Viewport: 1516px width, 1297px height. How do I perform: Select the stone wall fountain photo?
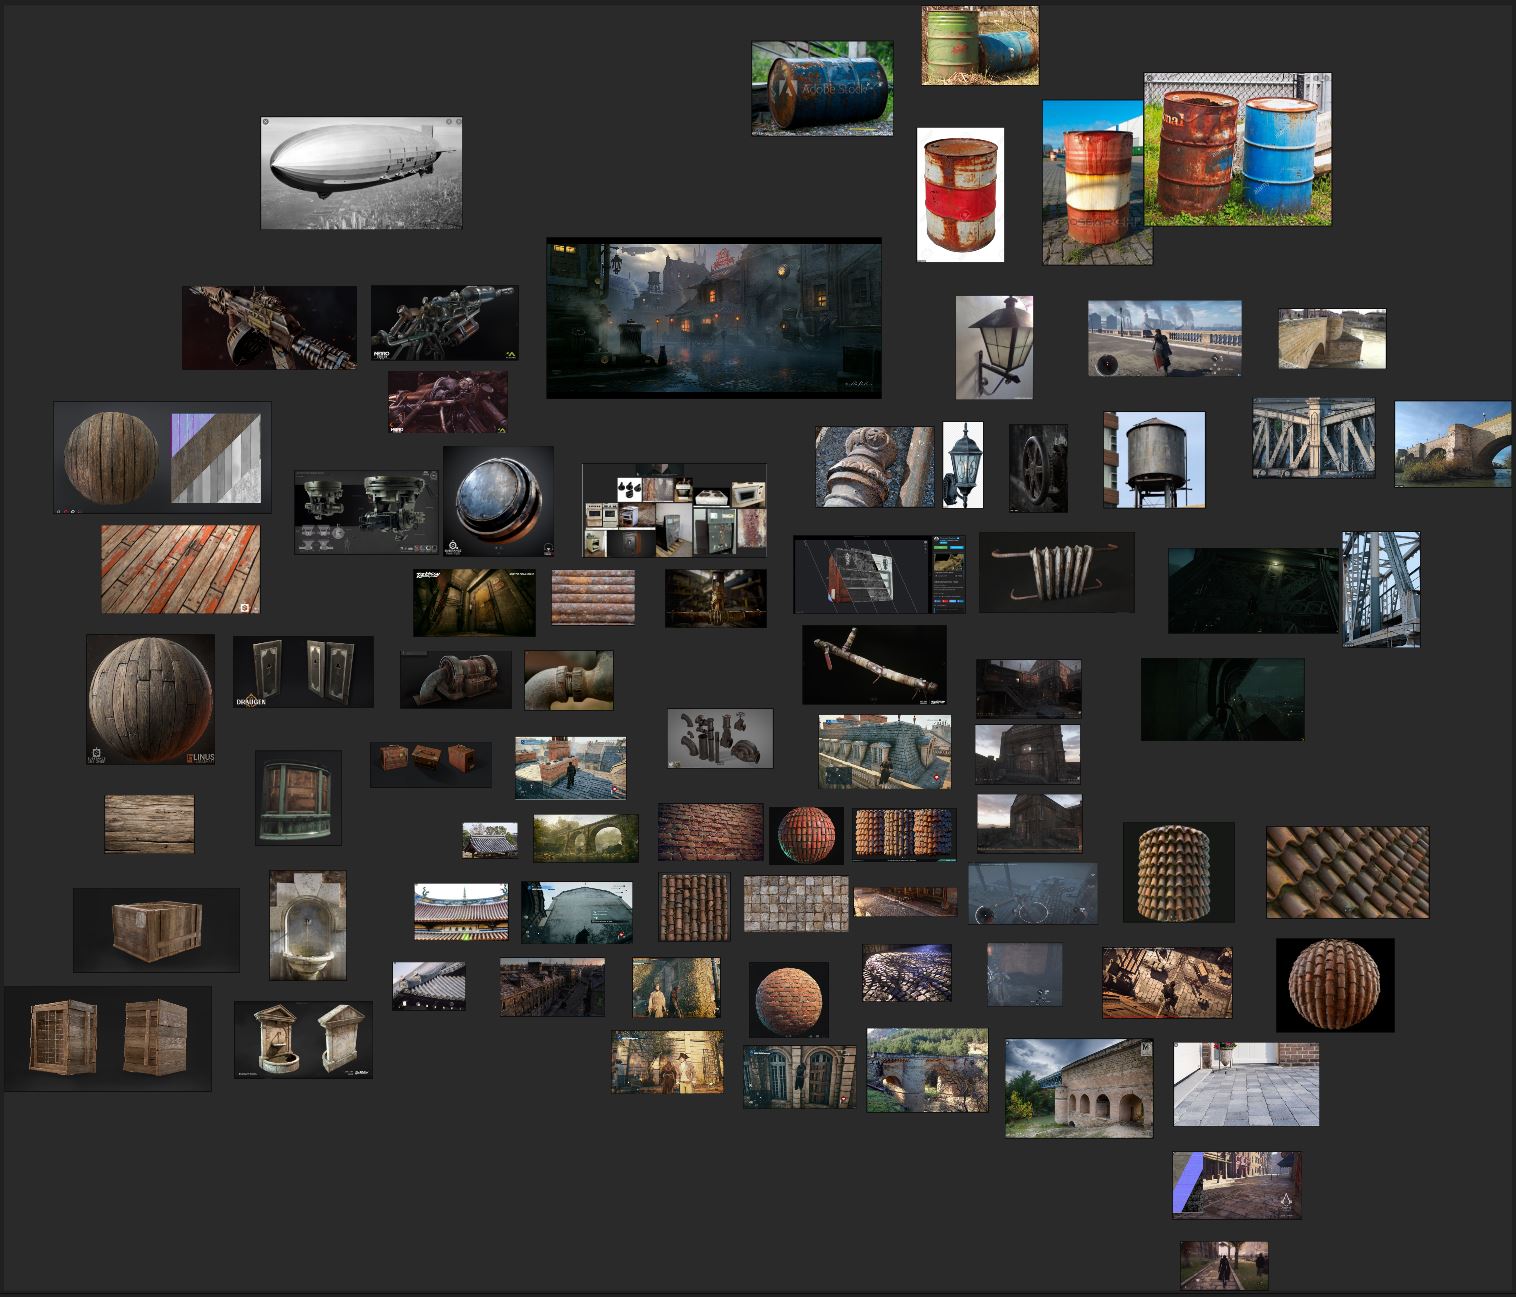(308, 925)
